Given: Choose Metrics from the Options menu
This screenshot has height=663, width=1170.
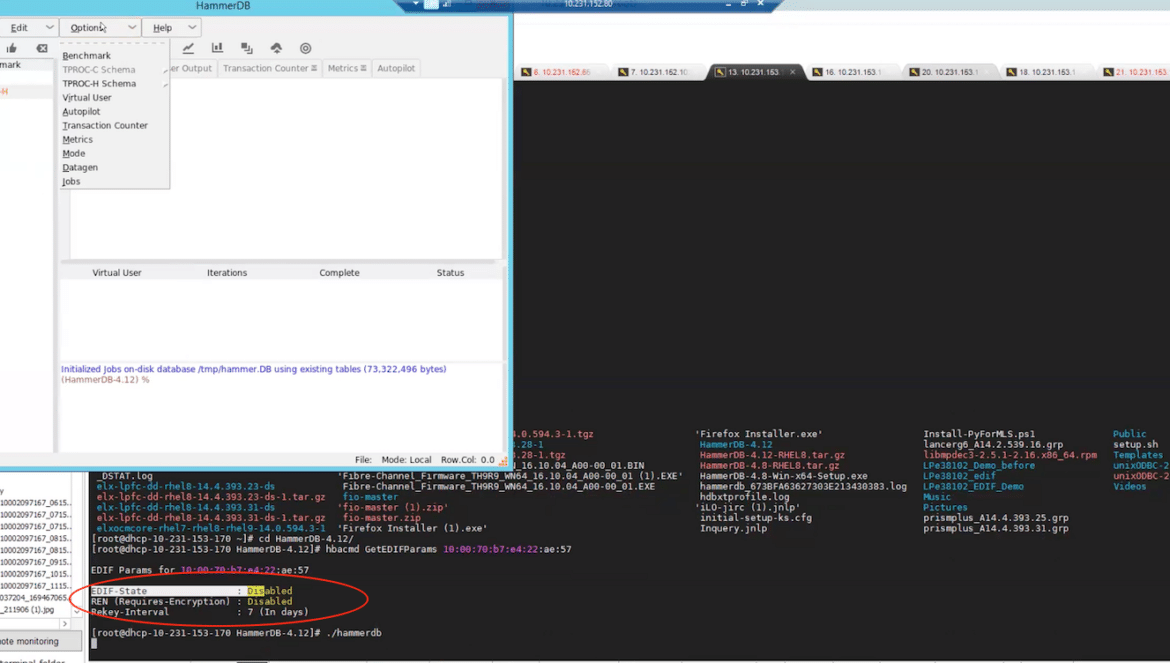Looking at the screenshot, I should point(78,139).
